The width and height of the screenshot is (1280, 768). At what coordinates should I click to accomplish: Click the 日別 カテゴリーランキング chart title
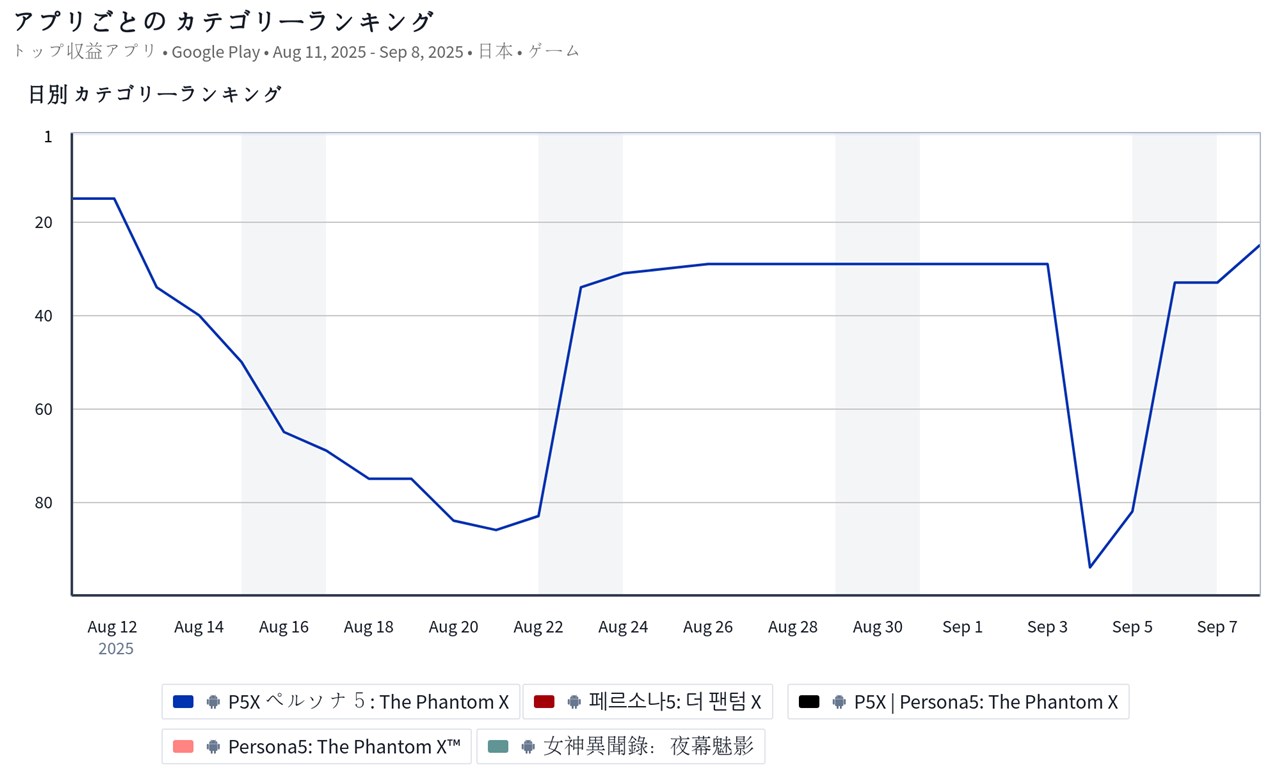click(x=155, y=95)
